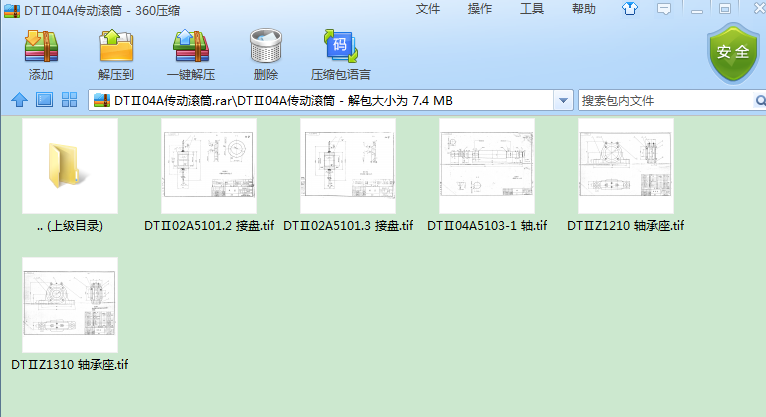Viewport: 766px width, 417px height.
Task: Click the file name 'DTⅡZ1310 轴承座.tif'
Action: [x=70, y=365]
